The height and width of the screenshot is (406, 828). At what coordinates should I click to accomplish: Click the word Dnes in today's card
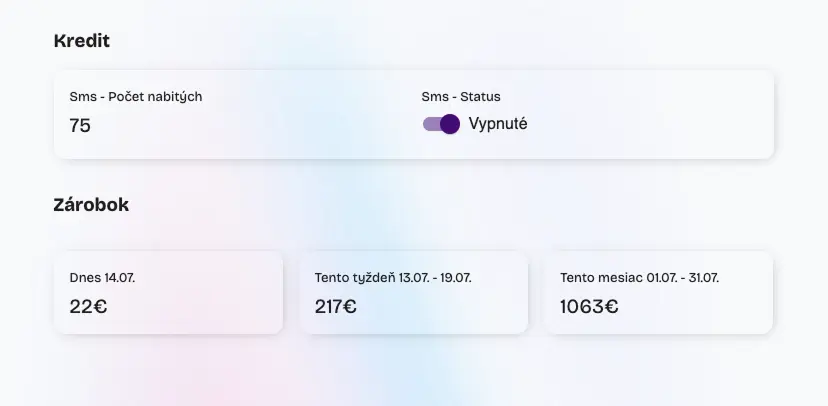click(x=85, y=277)
